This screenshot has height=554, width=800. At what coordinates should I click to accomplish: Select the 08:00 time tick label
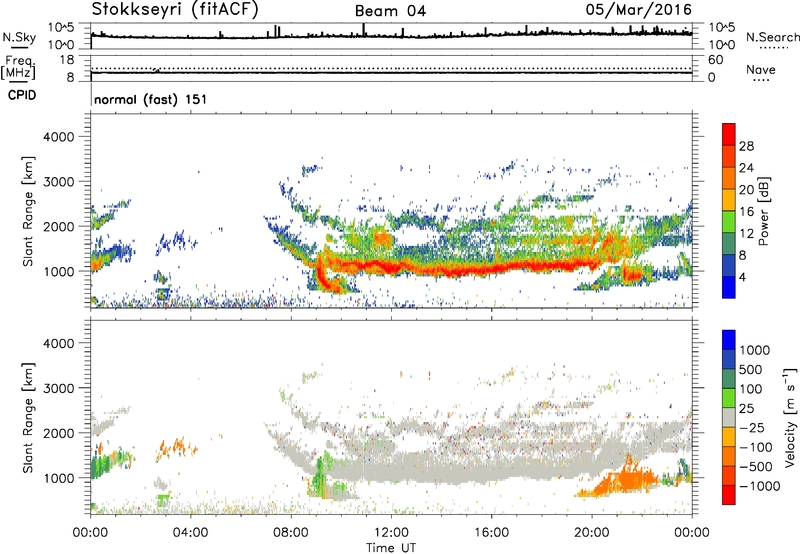click(291, 533)
